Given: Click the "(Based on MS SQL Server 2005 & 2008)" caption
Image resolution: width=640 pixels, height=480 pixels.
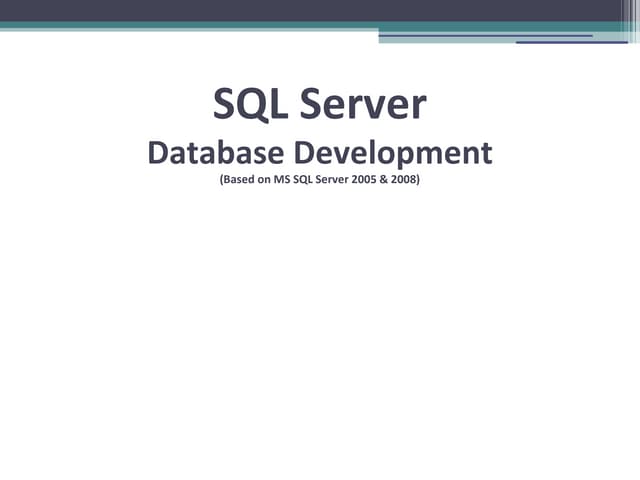Looking at the screenshot, I should click(320, 183).
